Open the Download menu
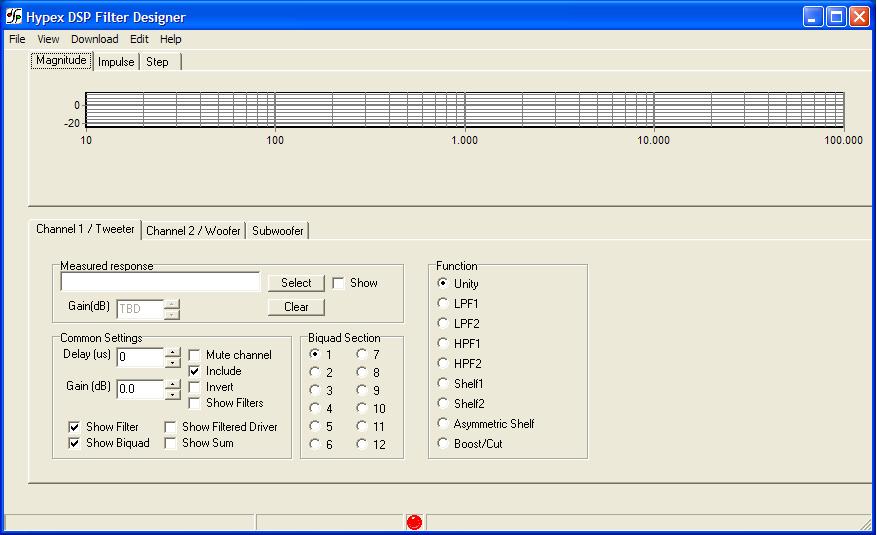 [95, 39]
